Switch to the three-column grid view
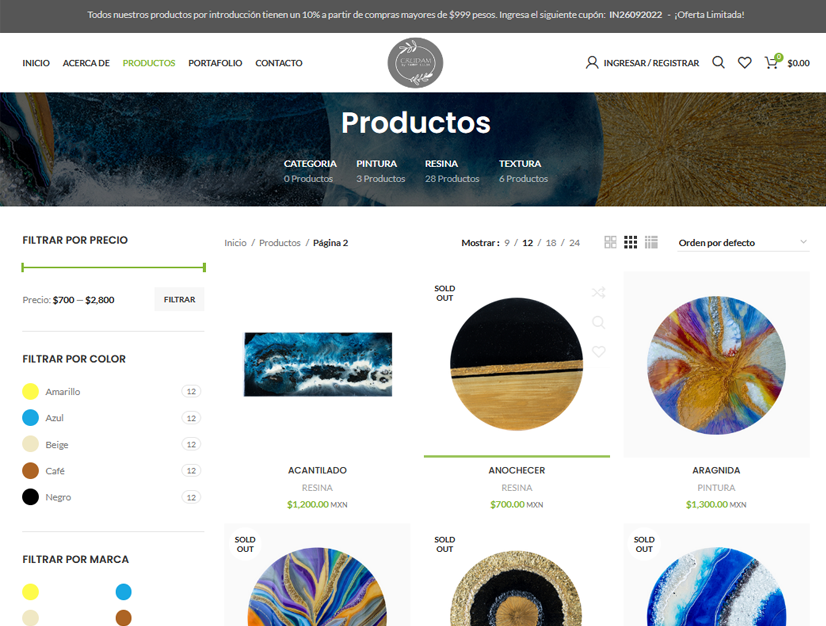The image size is (826, 626). tap(631, 242)
